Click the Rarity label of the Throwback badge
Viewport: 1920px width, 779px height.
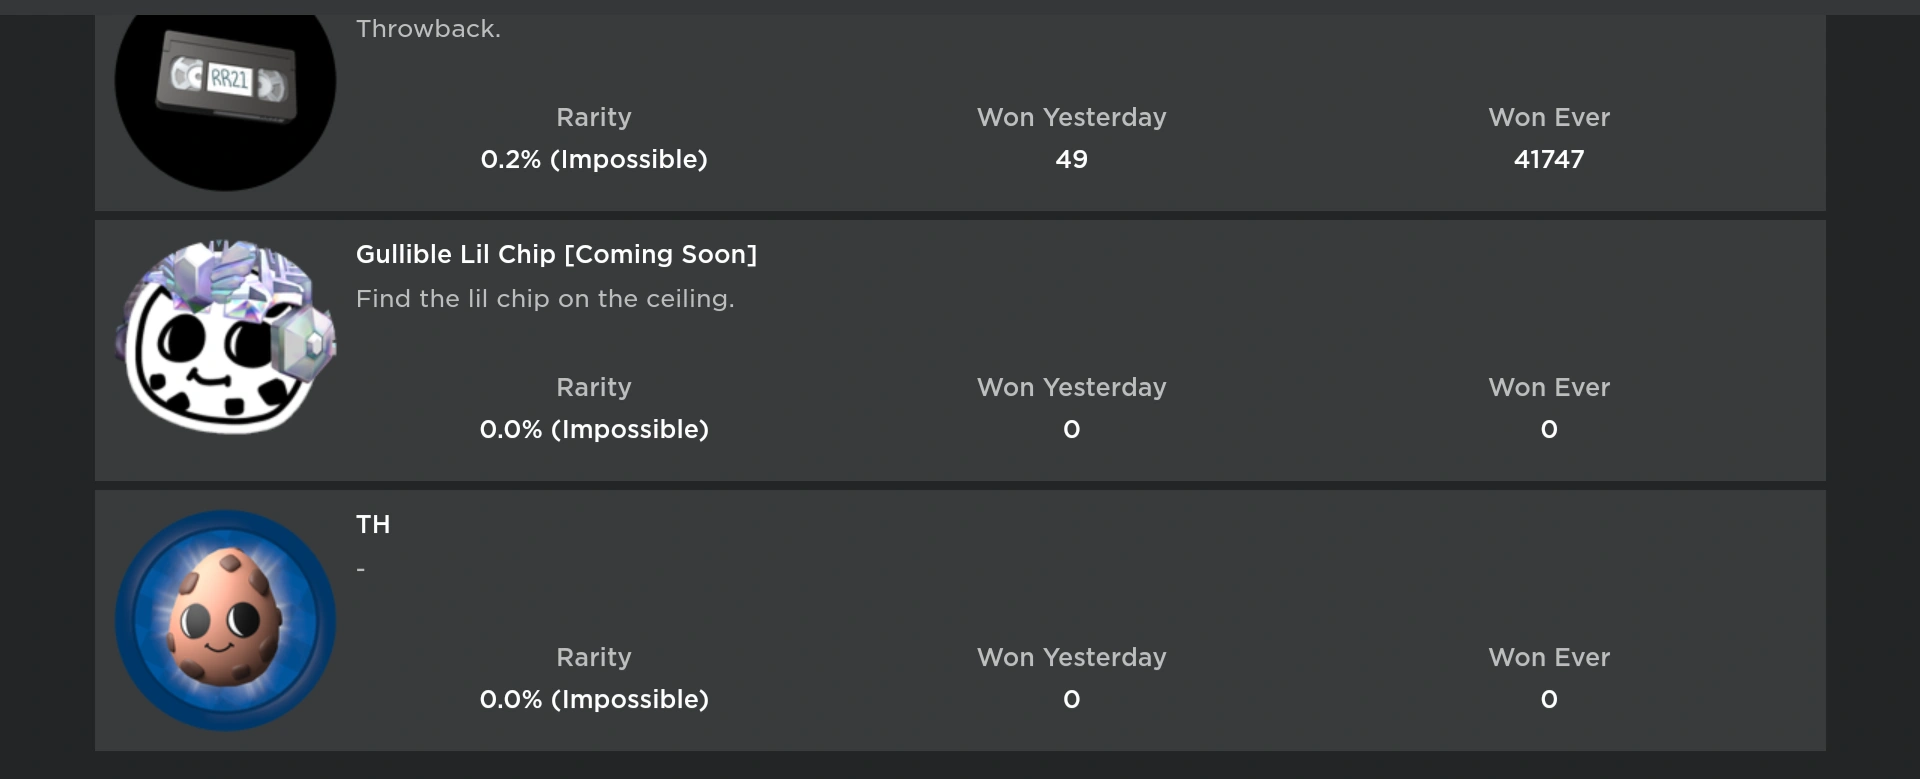pos(594,117)
